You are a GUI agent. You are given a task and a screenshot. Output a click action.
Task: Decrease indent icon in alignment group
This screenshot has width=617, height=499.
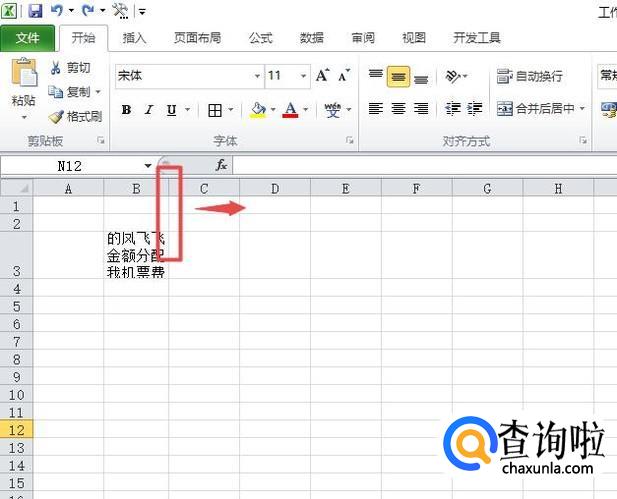coord(453,108)
